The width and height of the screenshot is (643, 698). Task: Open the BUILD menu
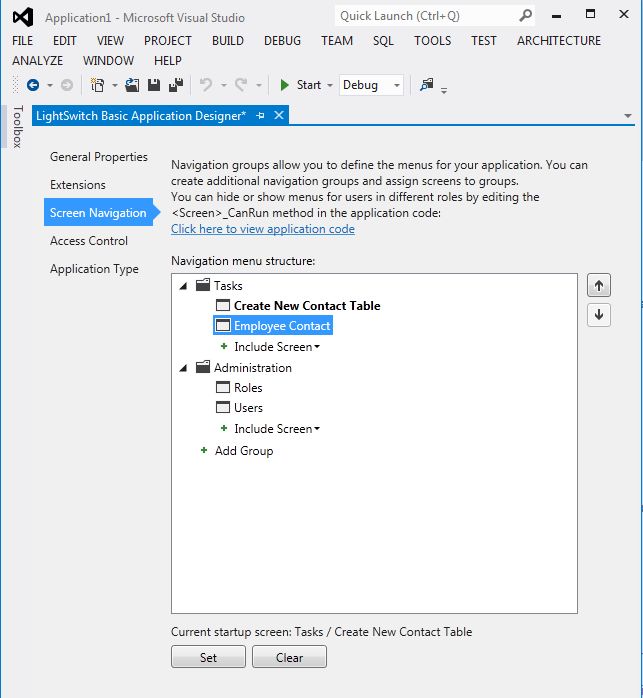pyautogui.click(x=228, y=41)
